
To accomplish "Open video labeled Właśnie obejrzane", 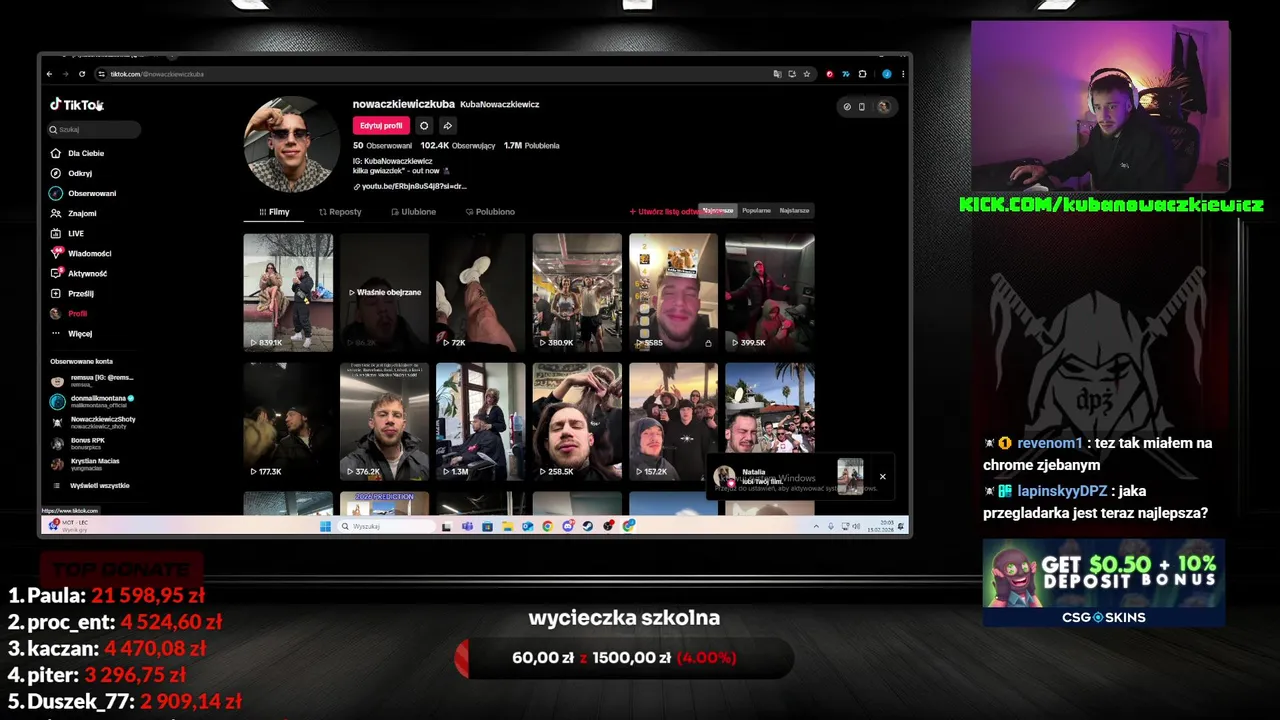I will click(385, 292).
